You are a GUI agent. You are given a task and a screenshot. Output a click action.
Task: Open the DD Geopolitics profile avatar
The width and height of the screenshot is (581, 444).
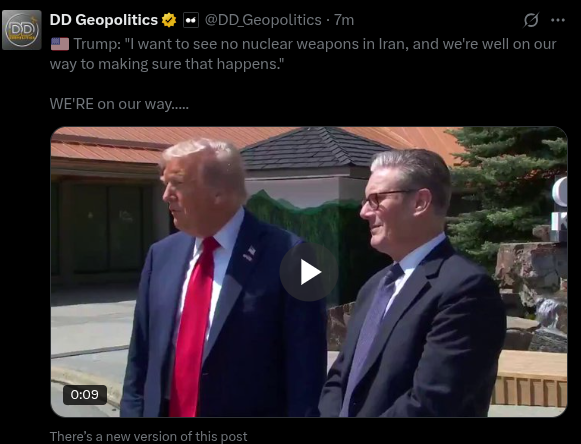[x=21, y=30]
